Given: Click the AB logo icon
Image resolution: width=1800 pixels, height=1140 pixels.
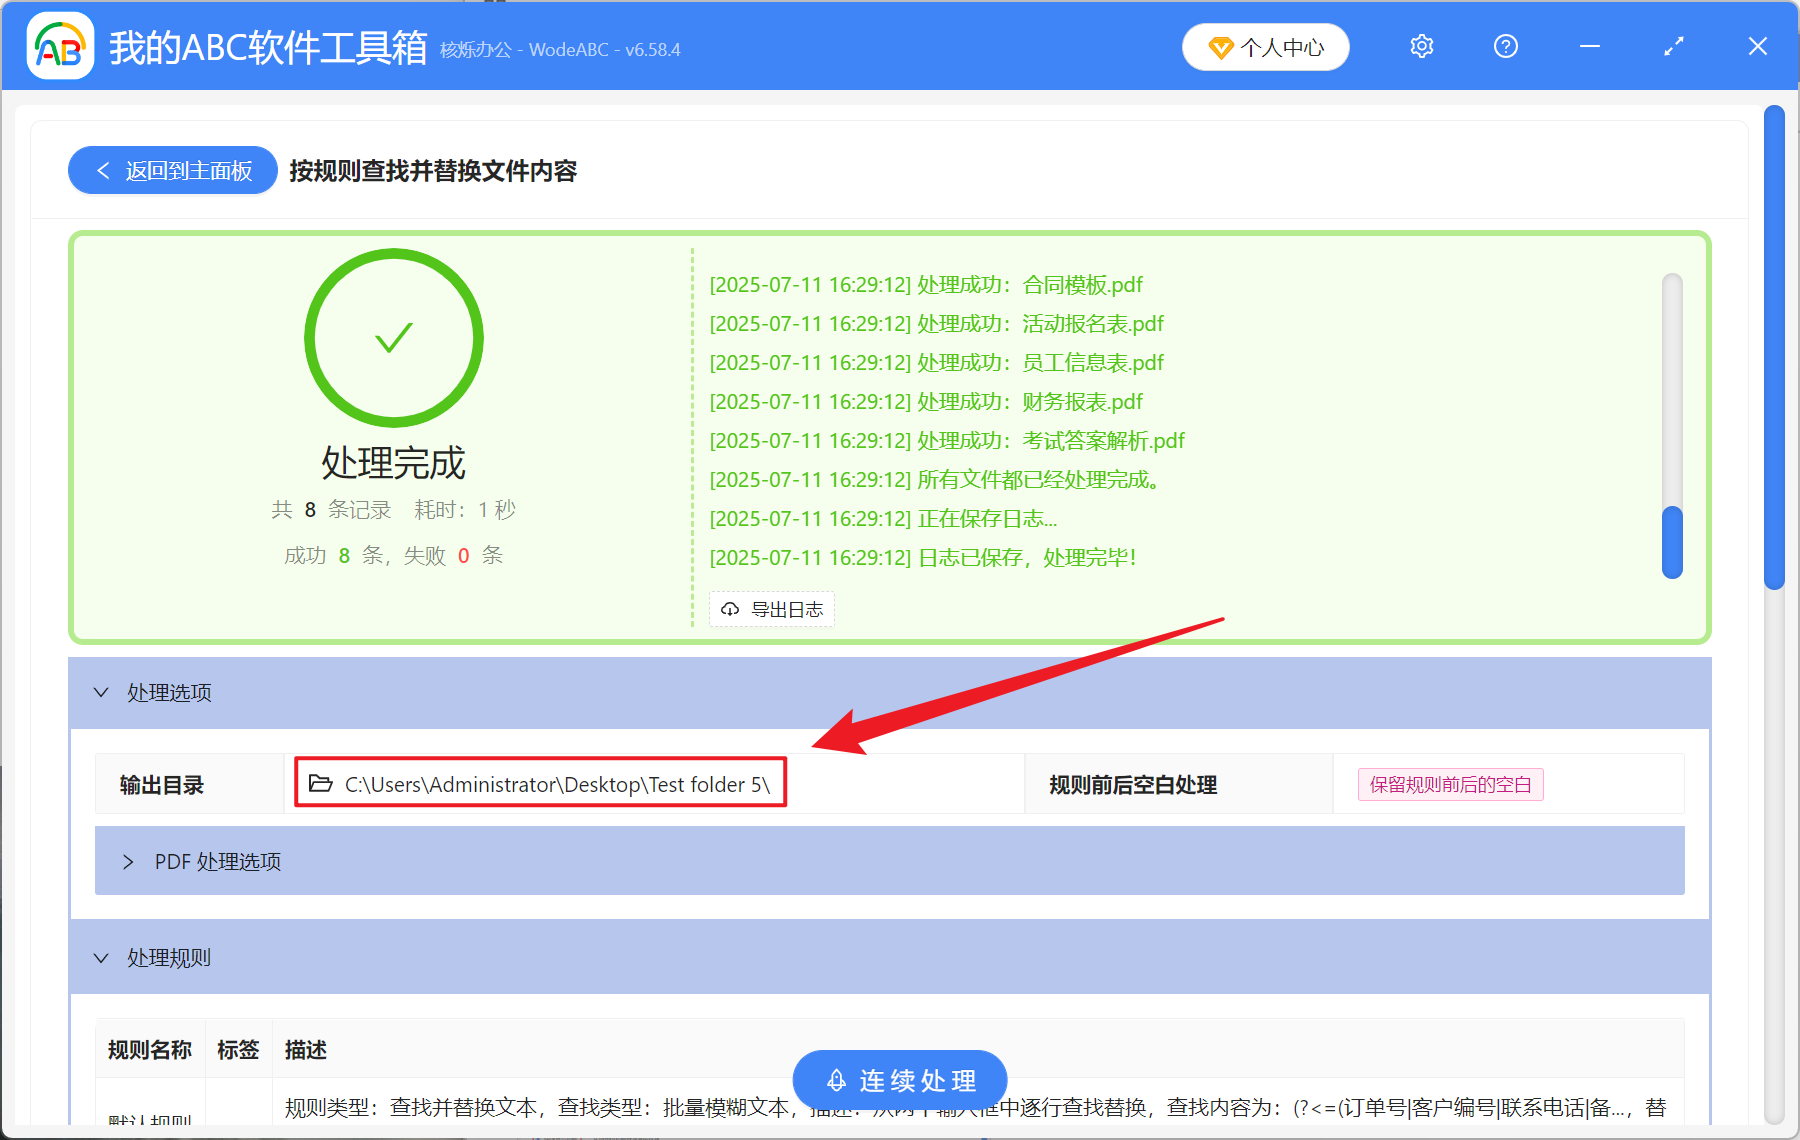Looking at the screenshot, I should (x=59, y=46).
